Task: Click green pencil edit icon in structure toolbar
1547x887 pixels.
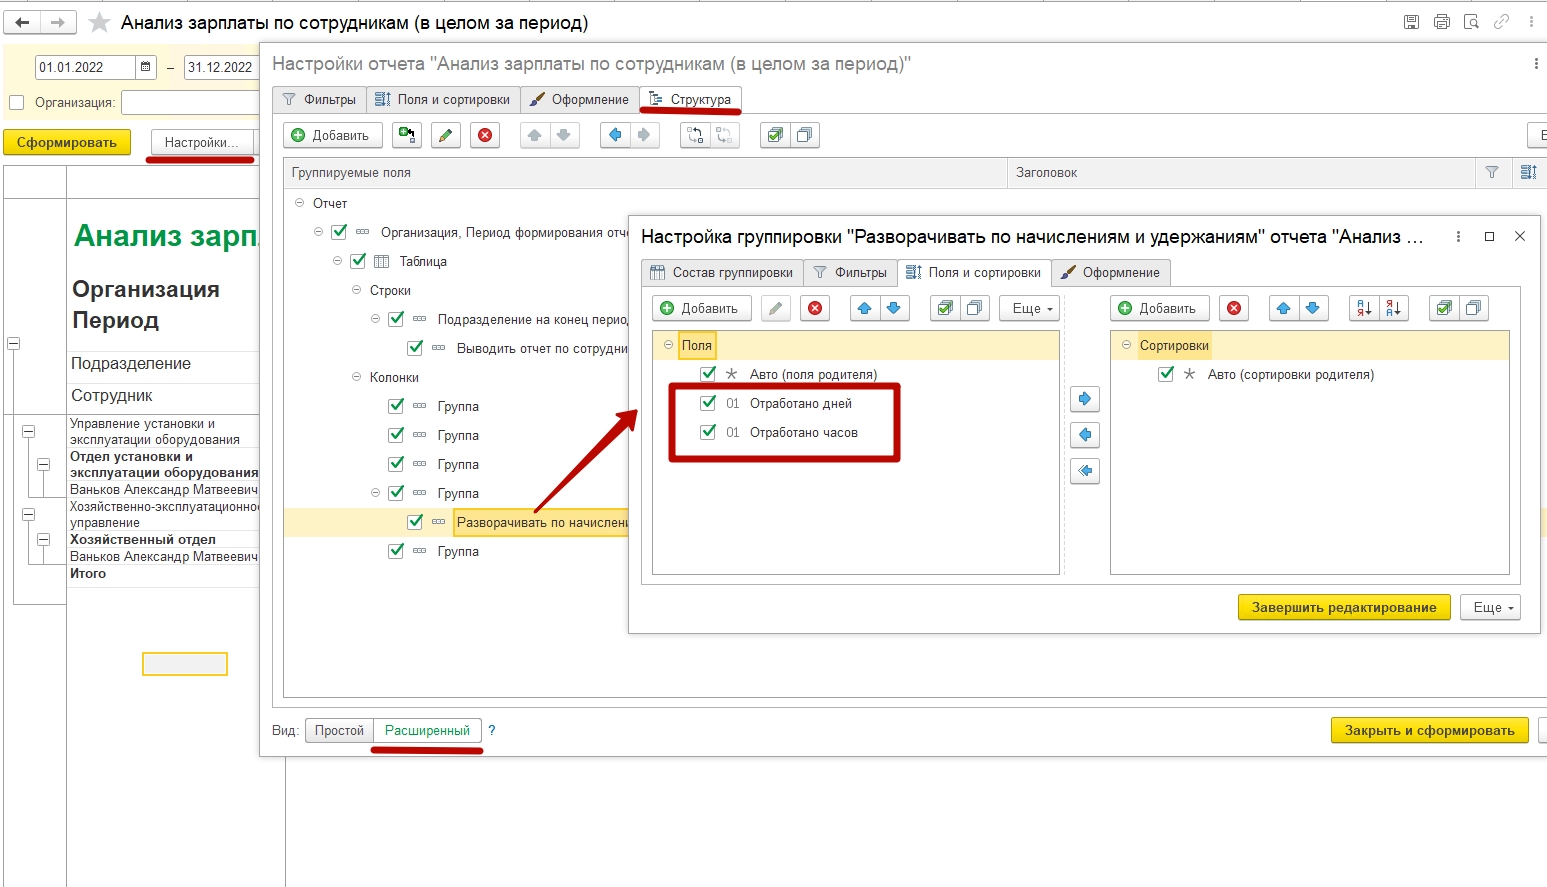Action: 446,136
